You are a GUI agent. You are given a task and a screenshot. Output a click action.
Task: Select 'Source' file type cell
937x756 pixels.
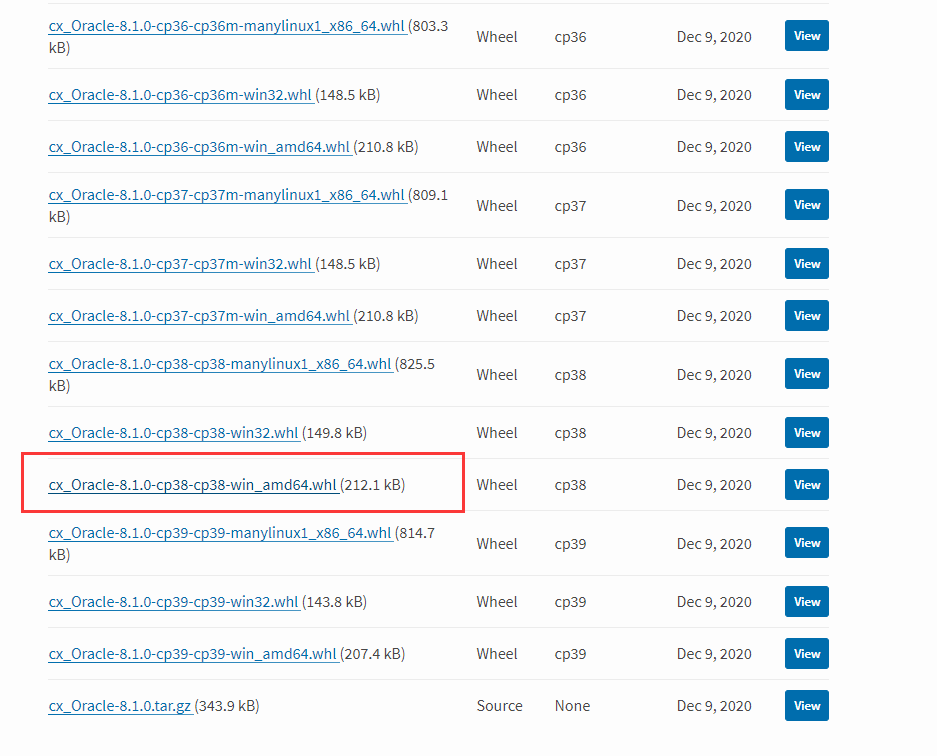tap(500, 706)
